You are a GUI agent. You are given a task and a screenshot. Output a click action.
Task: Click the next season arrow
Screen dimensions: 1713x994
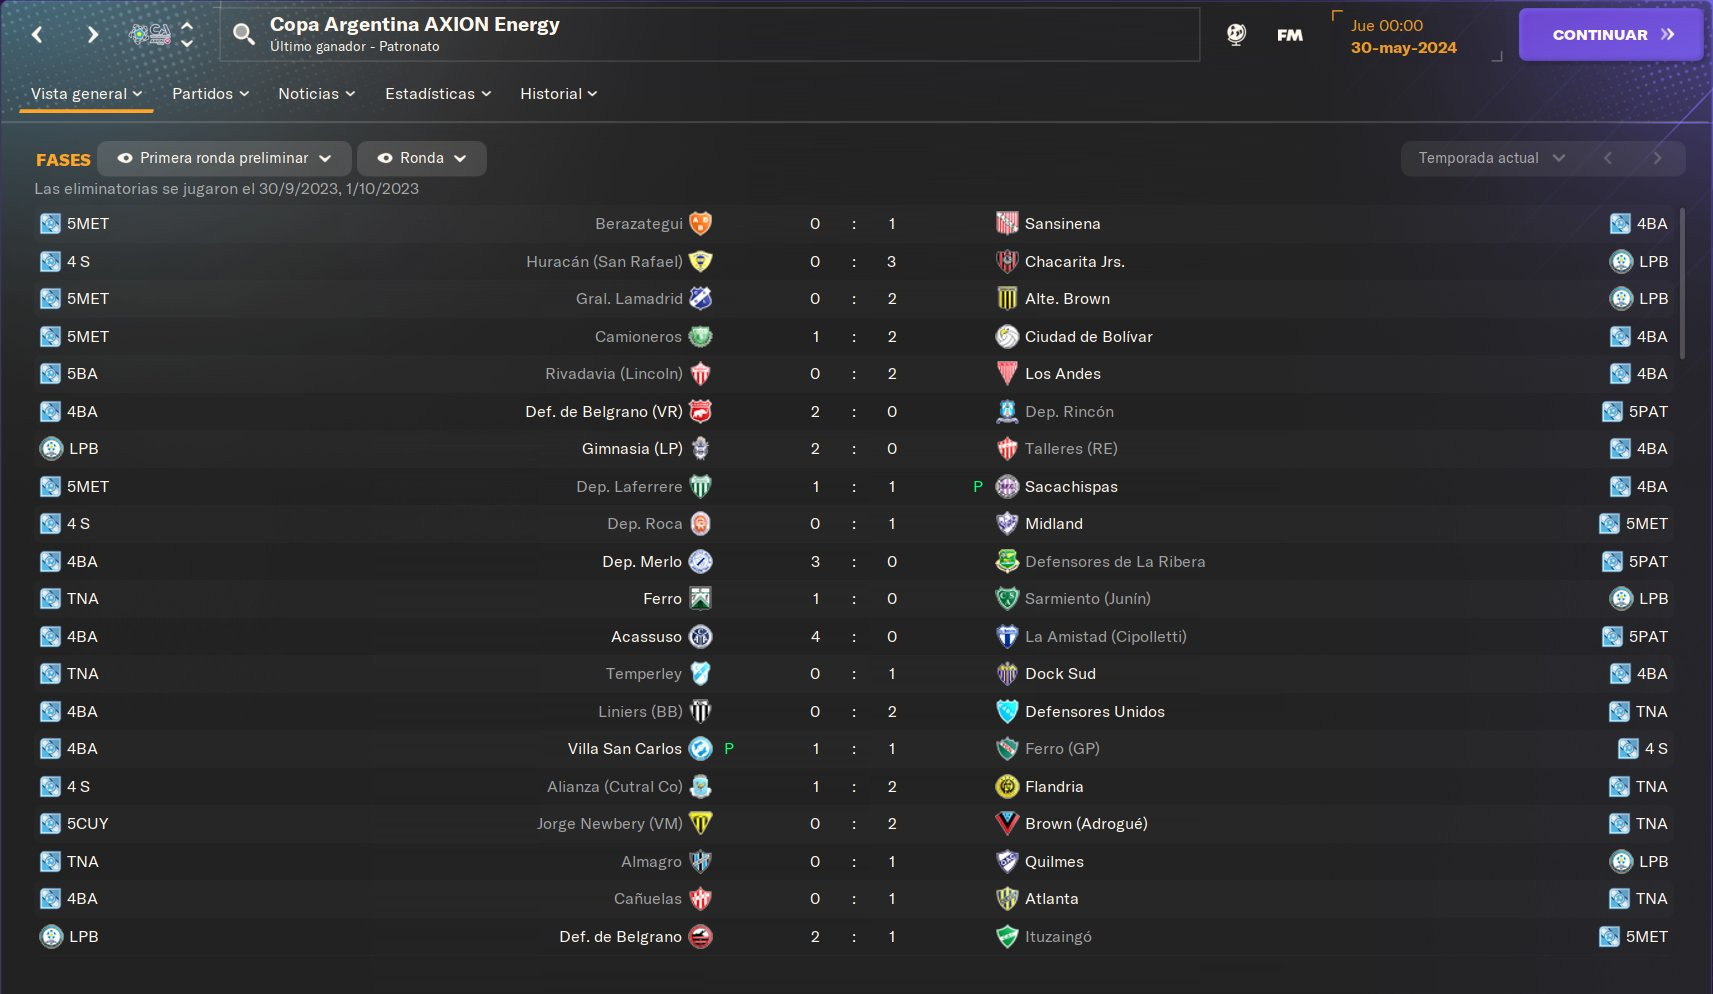click(1657, 158)
